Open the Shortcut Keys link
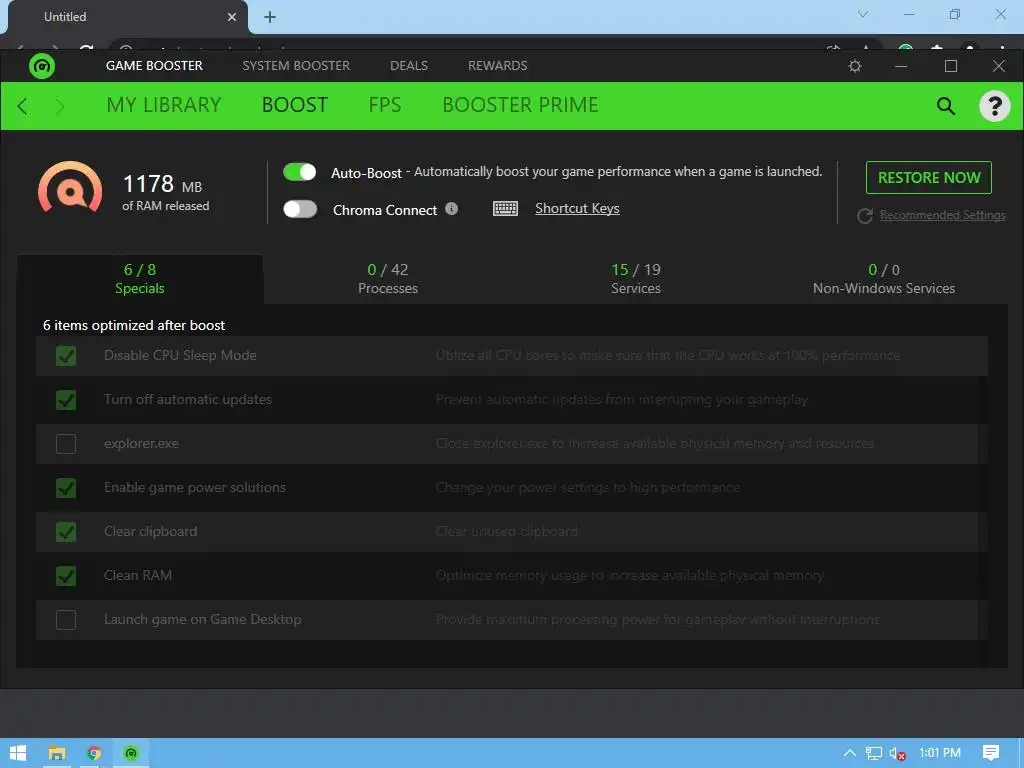Screen dimensions: 1024x768 pos(577,208)
